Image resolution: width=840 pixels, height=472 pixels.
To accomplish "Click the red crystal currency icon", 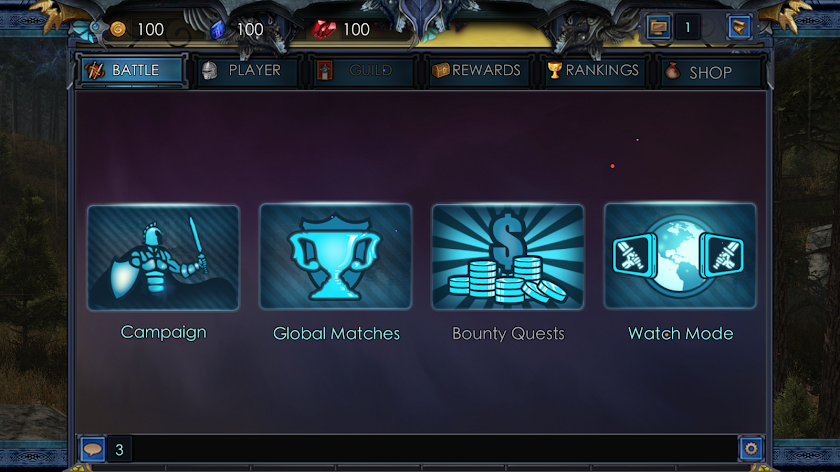I will [x=324, y=29].
